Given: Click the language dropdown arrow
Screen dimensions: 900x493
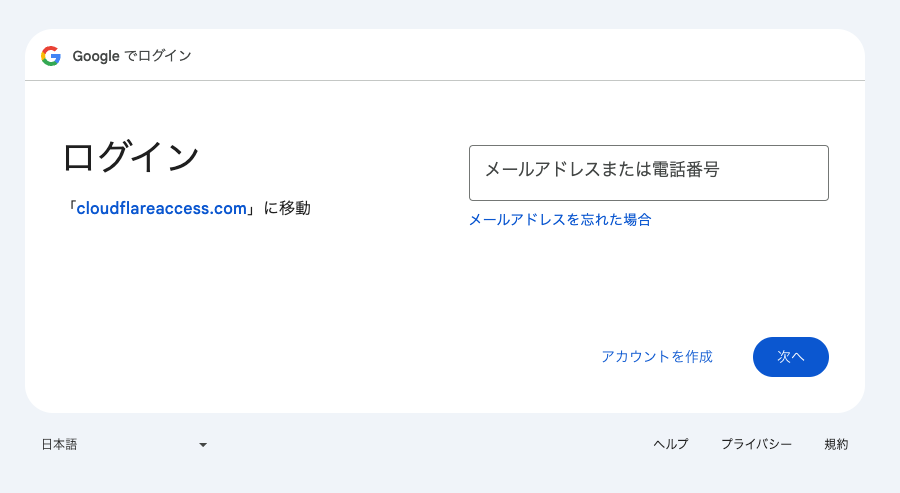Looking at the screenshot, I should tap(203, 445).
